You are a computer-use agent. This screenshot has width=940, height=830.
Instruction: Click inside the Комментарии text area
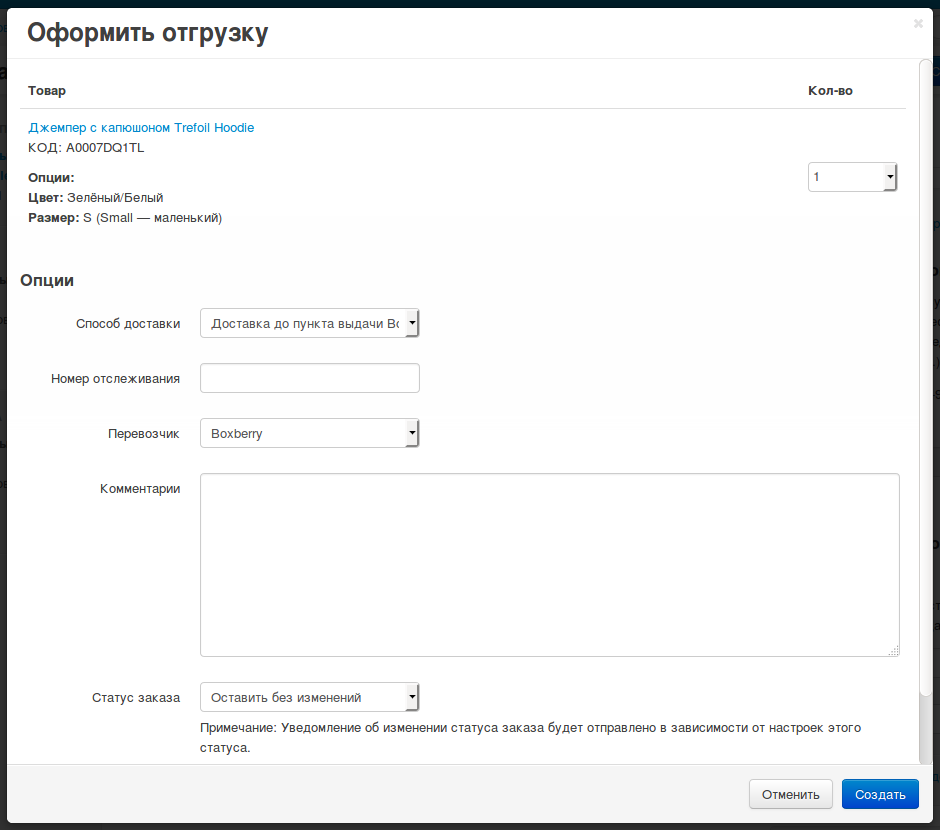tap(549, 564)
